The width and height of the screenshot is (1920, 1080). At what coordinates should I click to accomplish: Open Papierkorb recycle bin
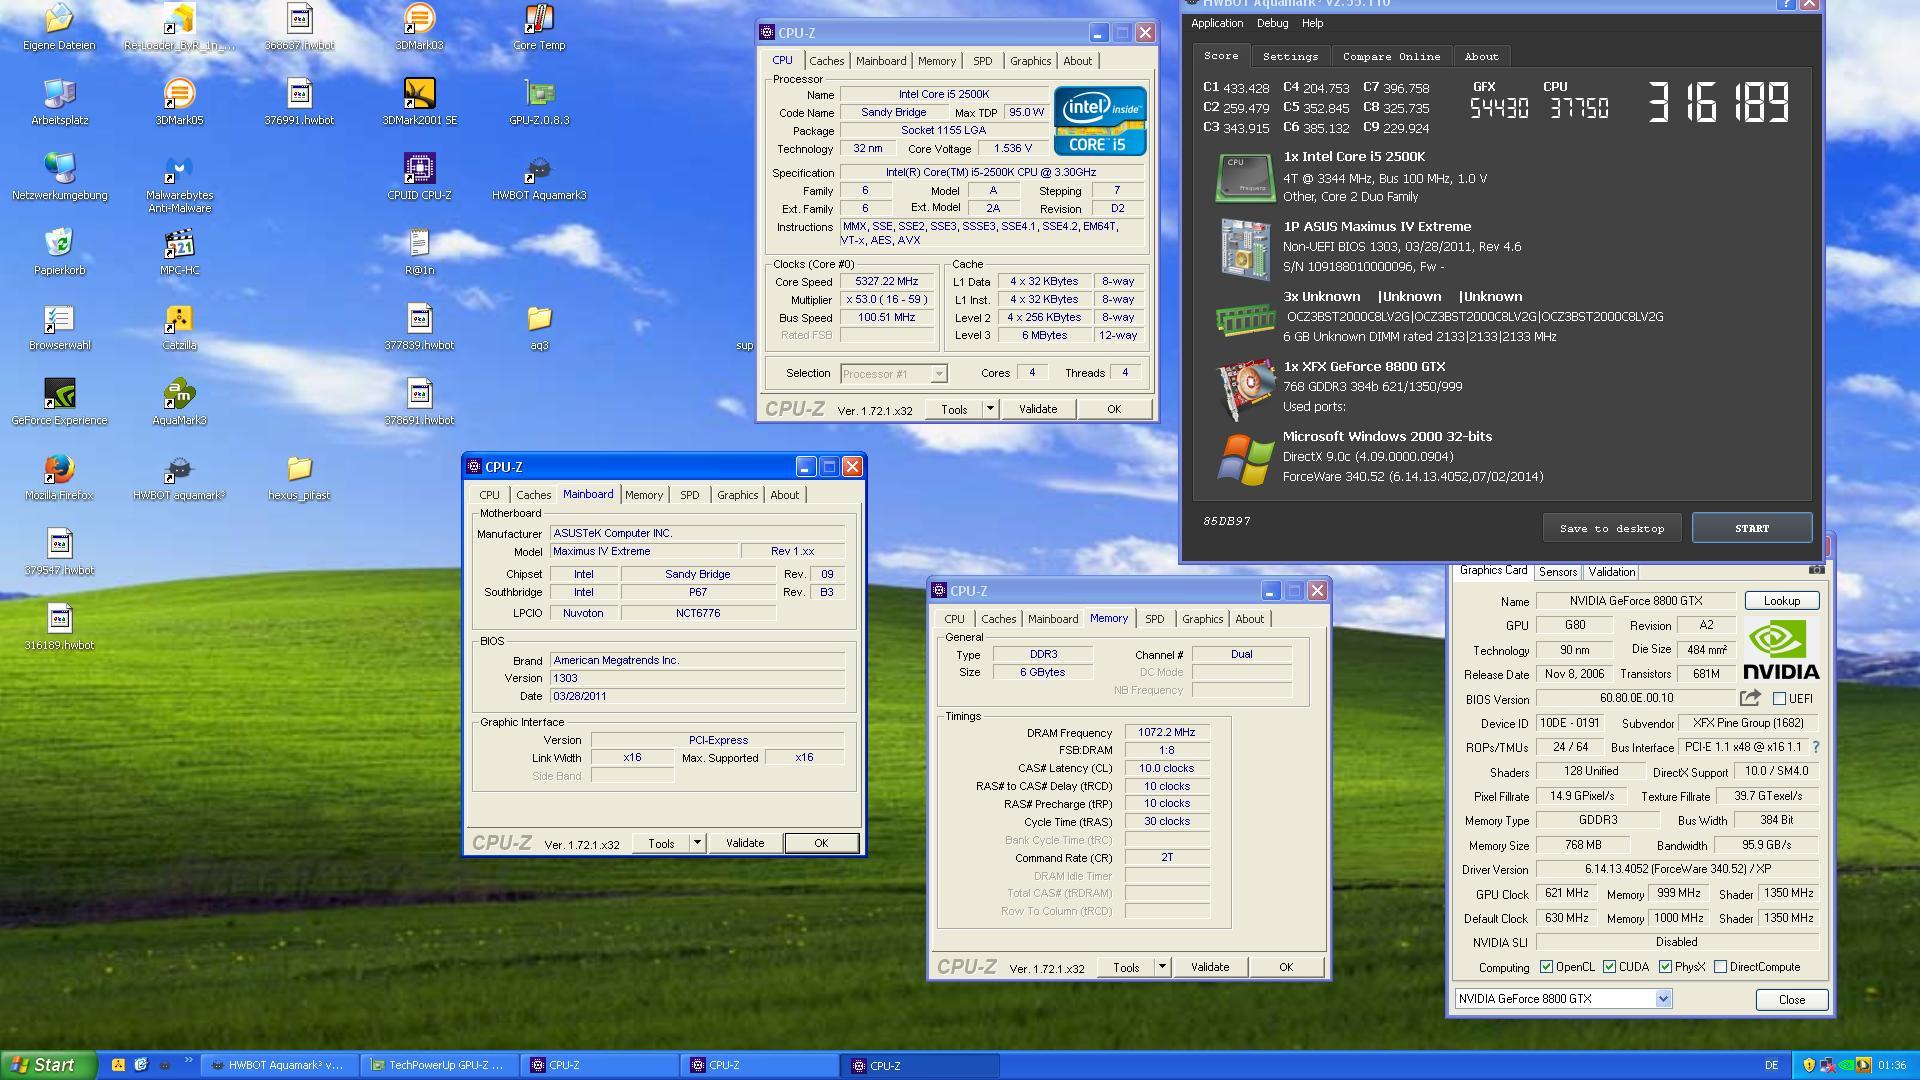click(x=59, y=252)
